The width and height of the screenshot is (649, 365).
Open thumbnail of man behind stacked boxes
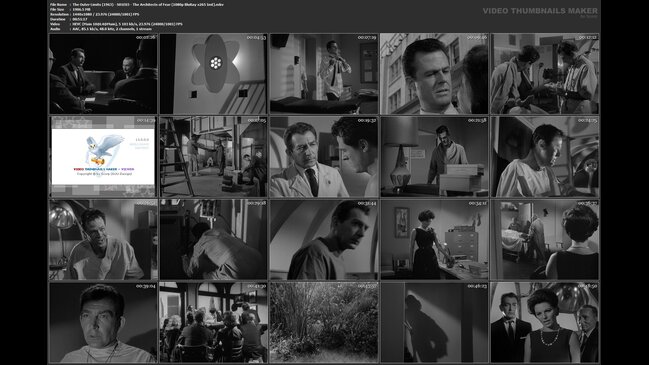pyautogui.click(x=434, y=157)
